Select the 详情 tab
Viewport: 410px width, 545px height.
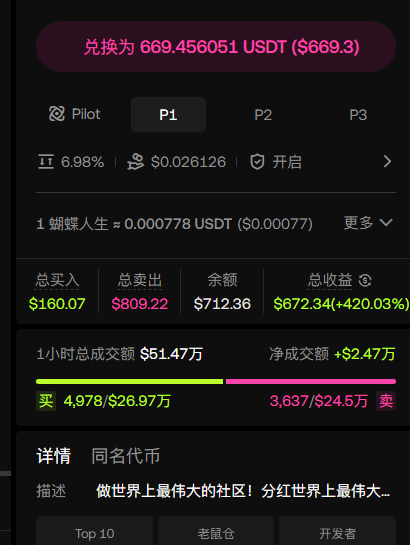pos(54,456)
